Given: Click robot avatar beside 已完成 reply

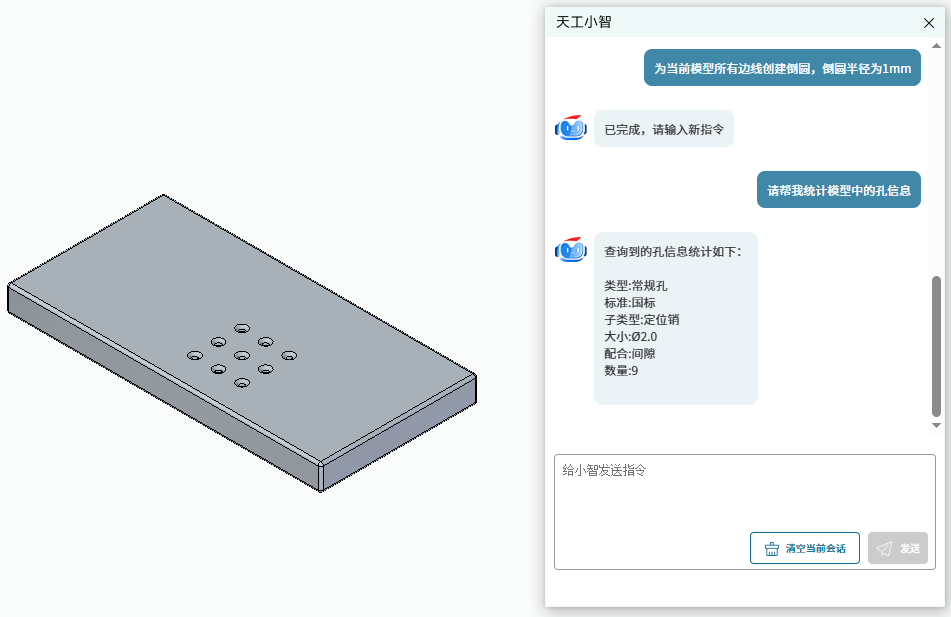Looking at the screenshot, I should (571, 128).
